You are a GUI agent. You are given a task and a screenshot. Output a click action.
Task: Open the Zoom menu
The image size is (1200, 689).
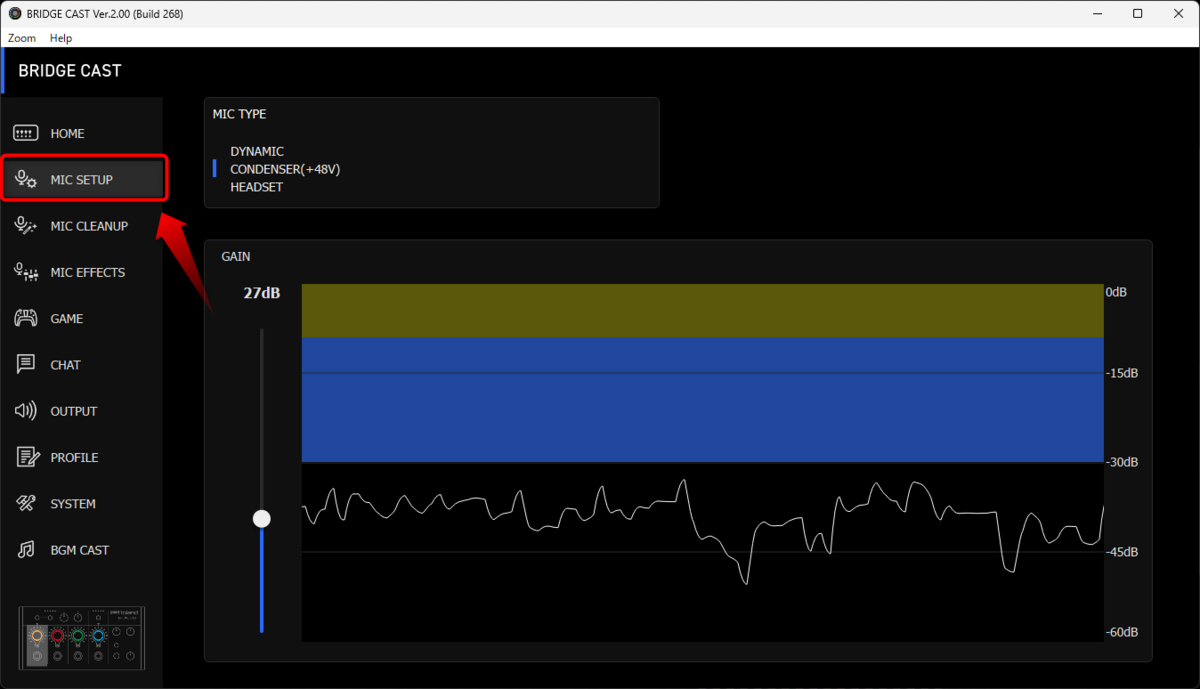(22, 38)
